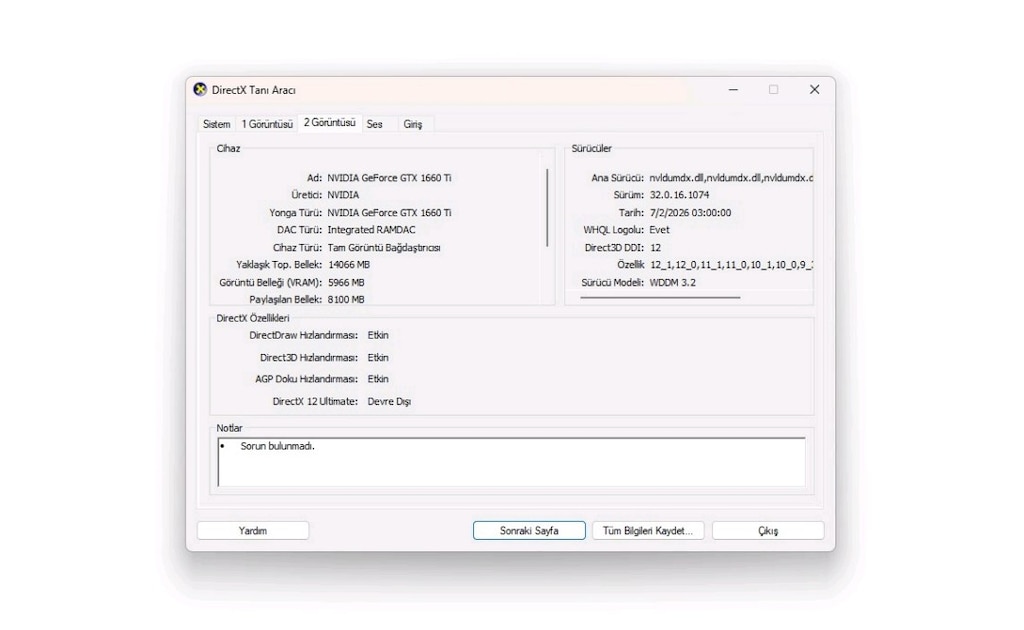The image size is (1024, 630).
Task: Click the Yonga Türü label
Action: 295,213
